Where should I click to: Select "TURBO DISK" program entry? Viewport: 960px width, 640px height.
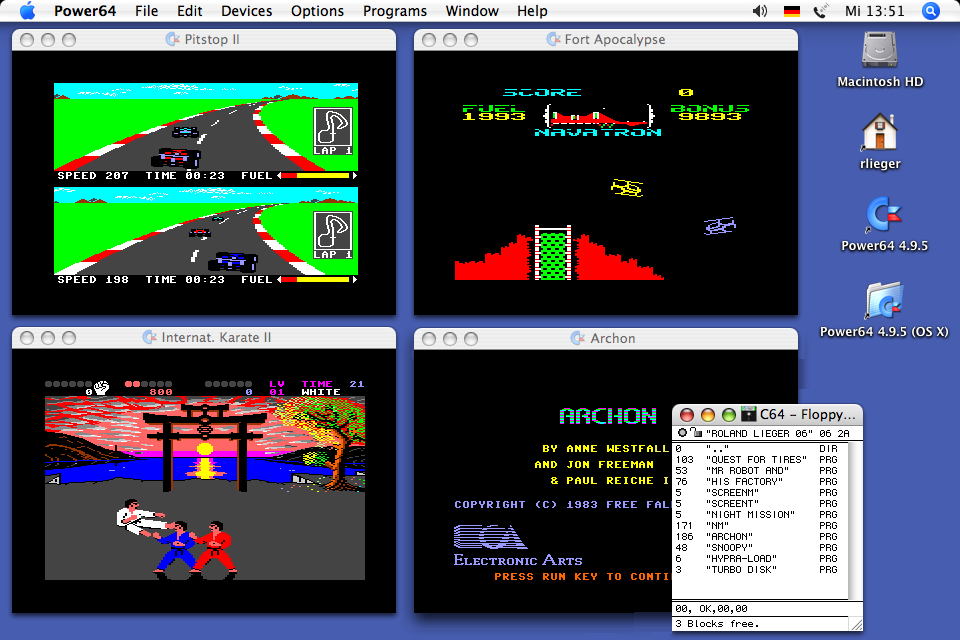[759, 570]
